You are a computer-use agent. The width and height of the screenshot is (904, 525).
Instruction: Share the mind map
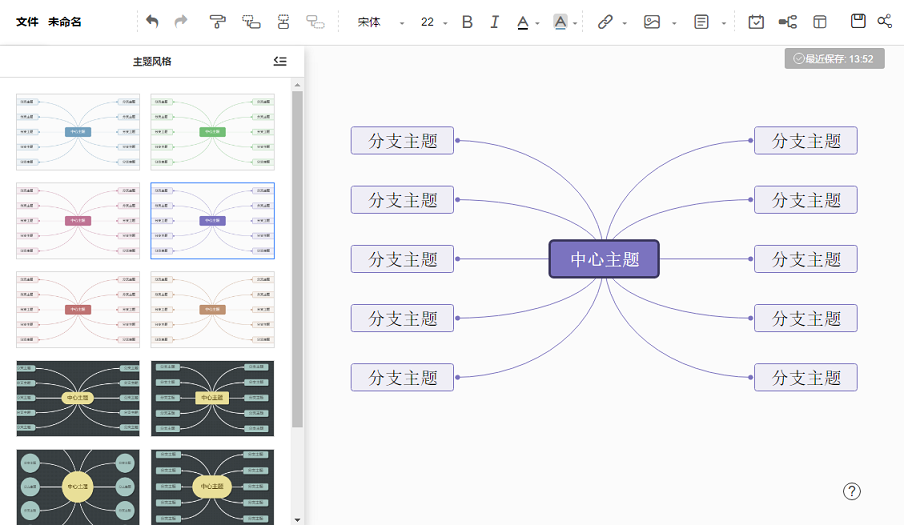pyautogui.click(x=884, y=21)
